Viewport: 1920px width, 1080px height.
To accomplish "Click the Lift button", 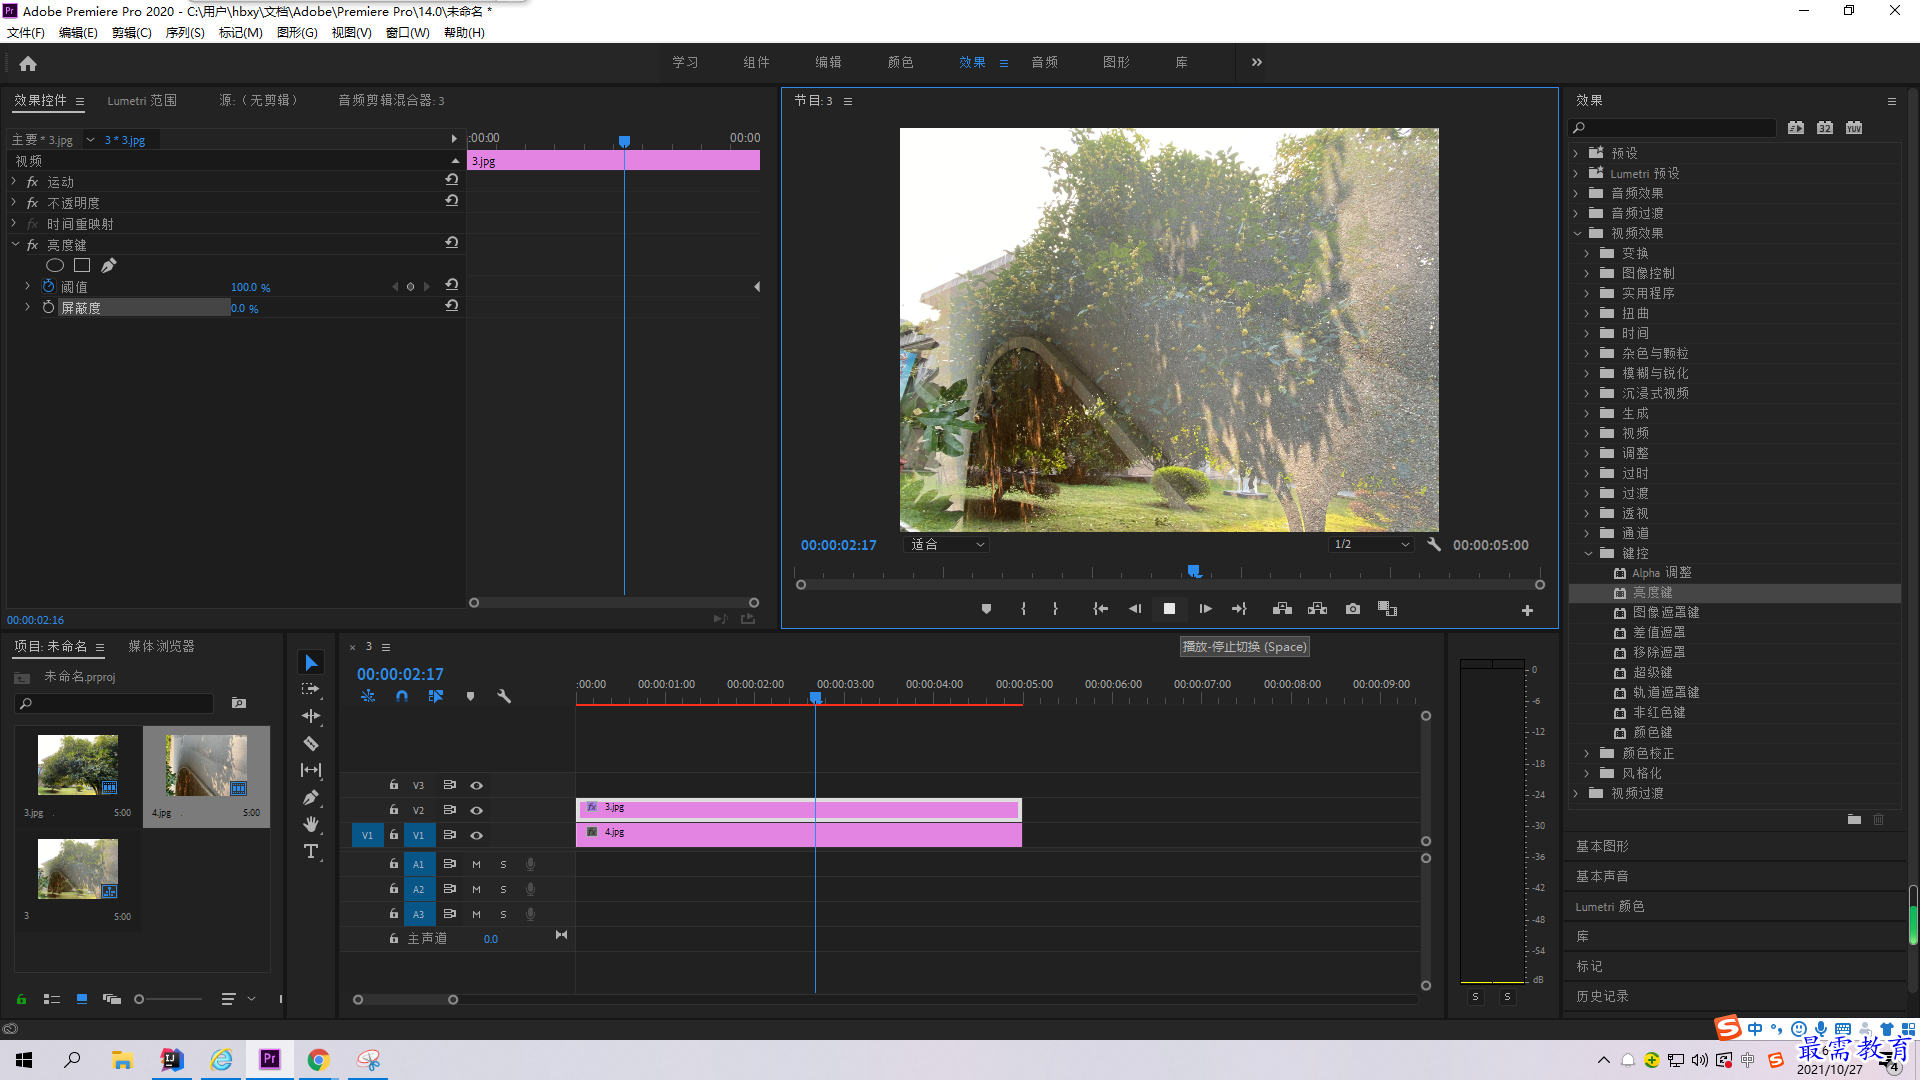I will tap(1282, 609).
